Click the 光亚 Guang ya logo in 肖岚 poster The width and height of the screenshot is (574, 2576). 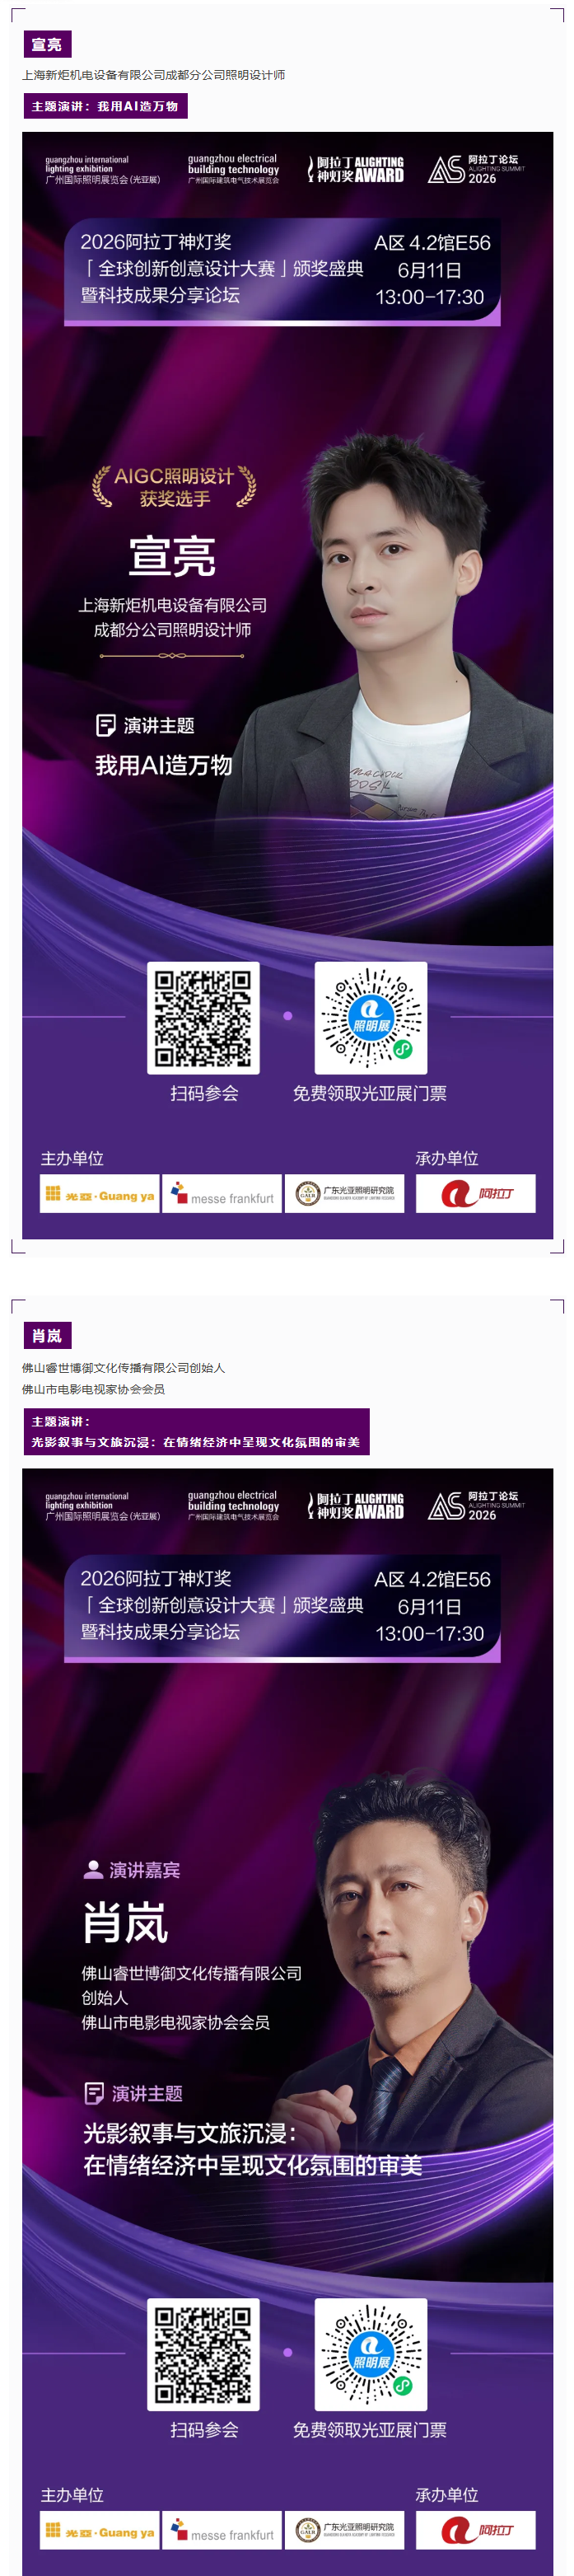pyautogui.click(x=99, y=2530)
